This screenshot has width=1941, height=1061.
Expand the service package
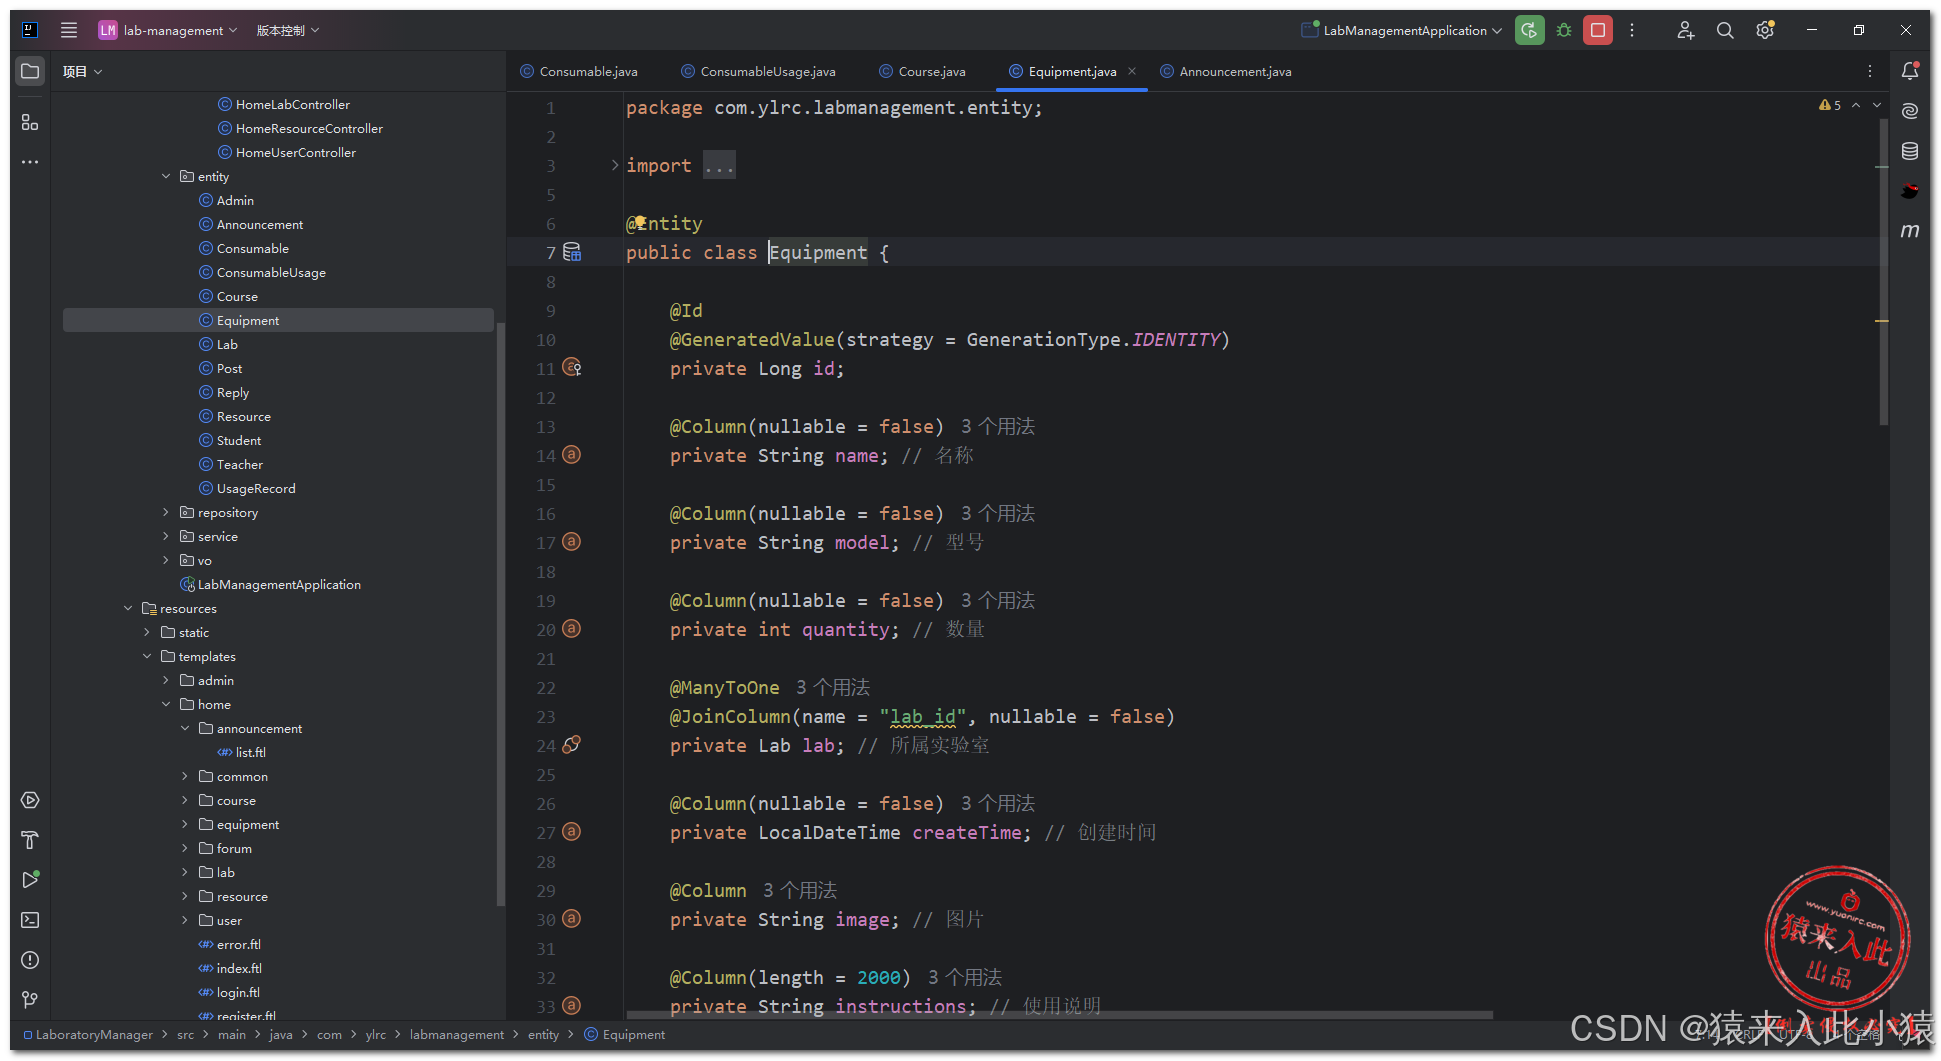pos(166,536)
